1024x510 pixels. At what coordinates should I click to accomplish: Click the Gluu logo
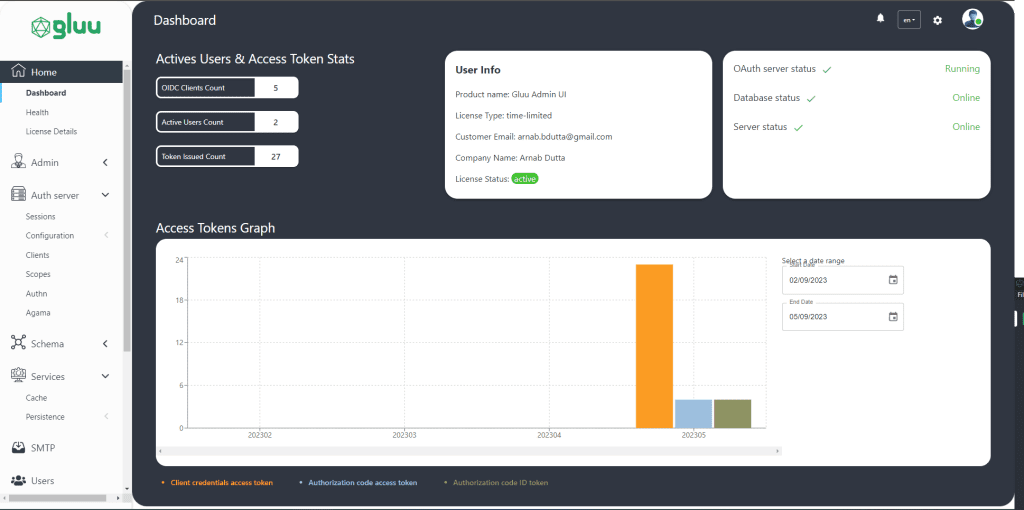65,27
